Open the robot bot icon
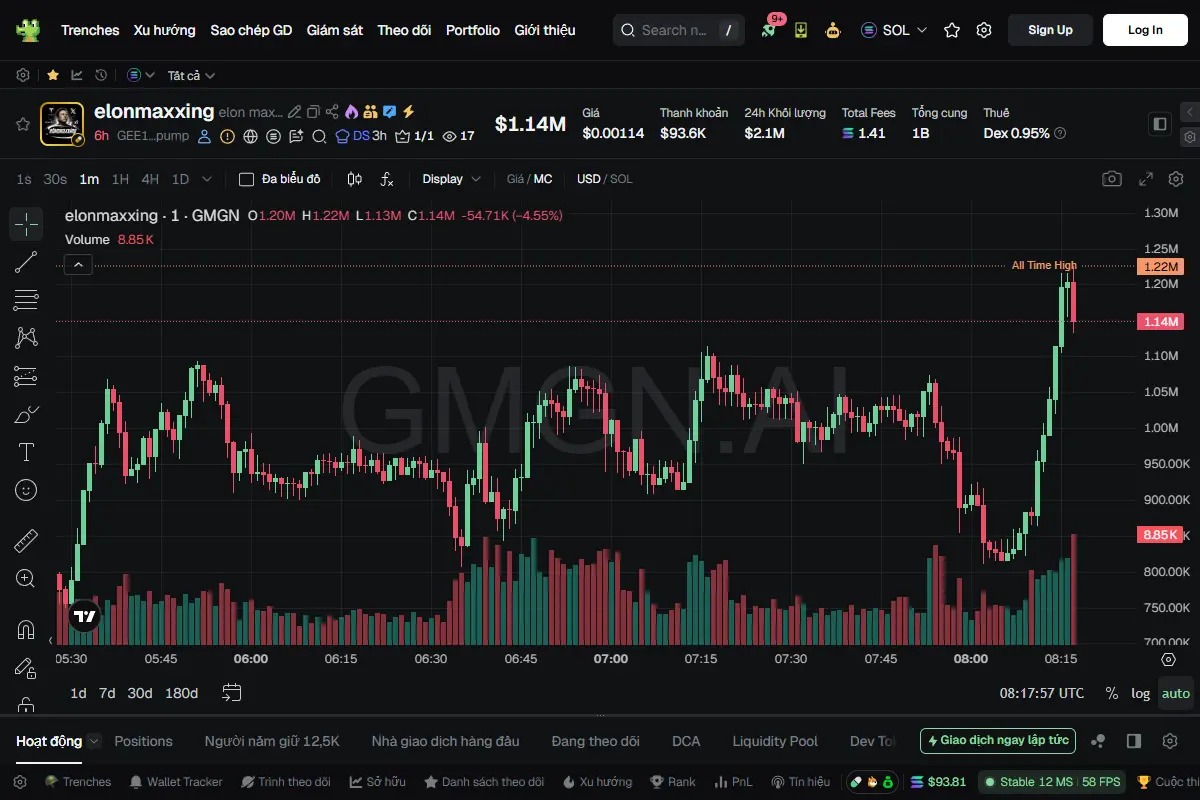Viewport: 1200px width, 800px height. [833, 30]
